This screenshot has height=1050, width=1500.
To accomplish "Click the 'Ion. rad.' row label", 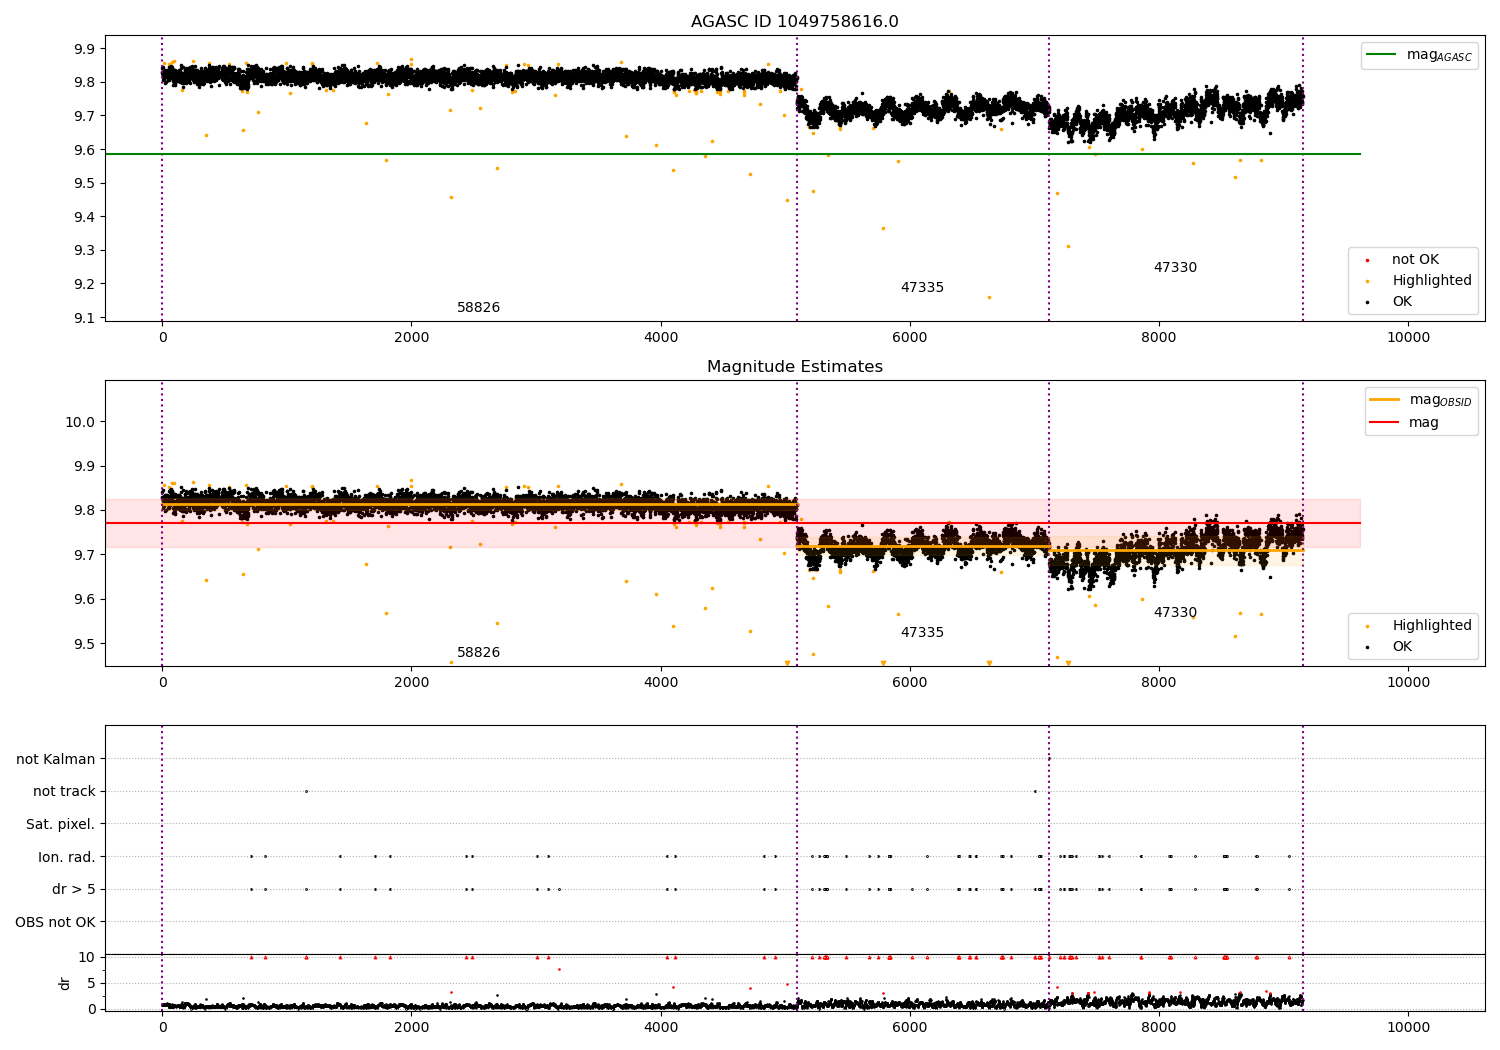I will [x=67, y=857].
